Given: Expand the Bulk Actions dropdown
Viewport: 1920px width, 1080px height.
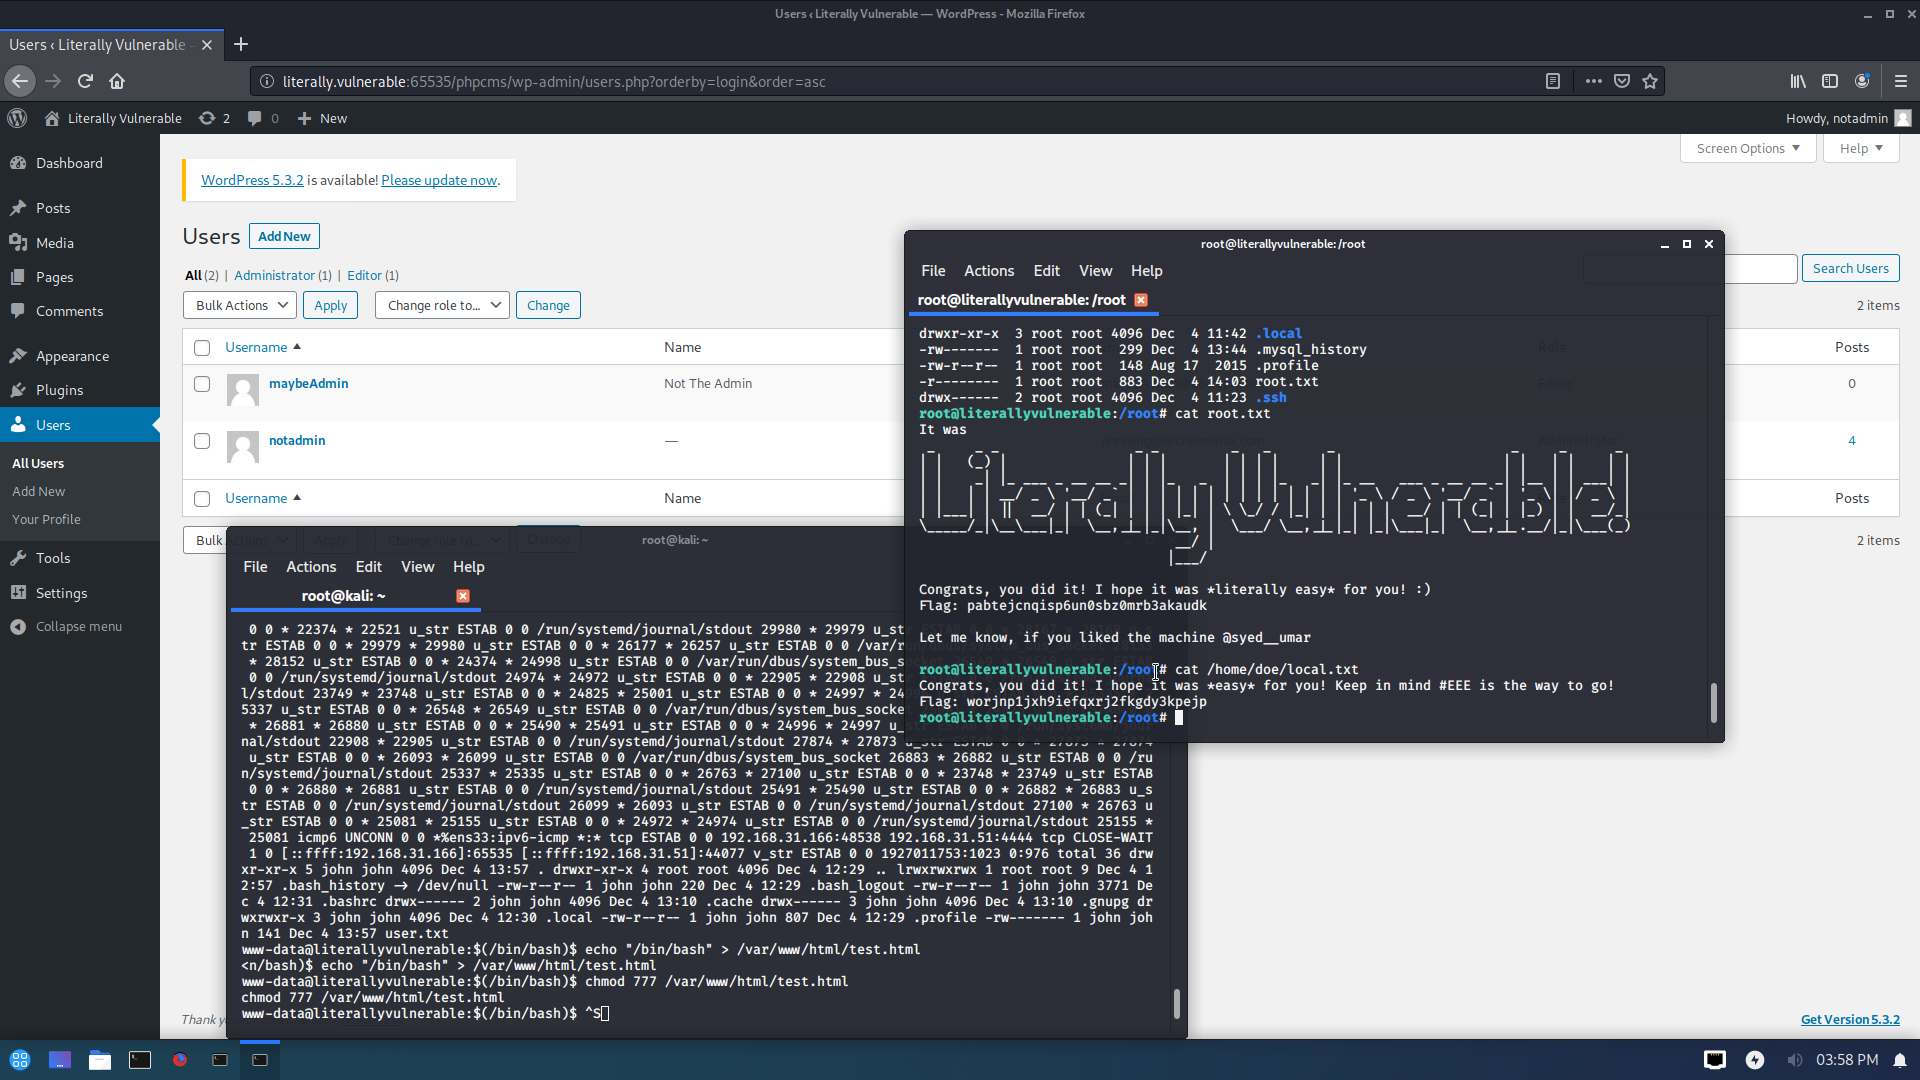Looking at the screenshot, I should coord(240,305).
